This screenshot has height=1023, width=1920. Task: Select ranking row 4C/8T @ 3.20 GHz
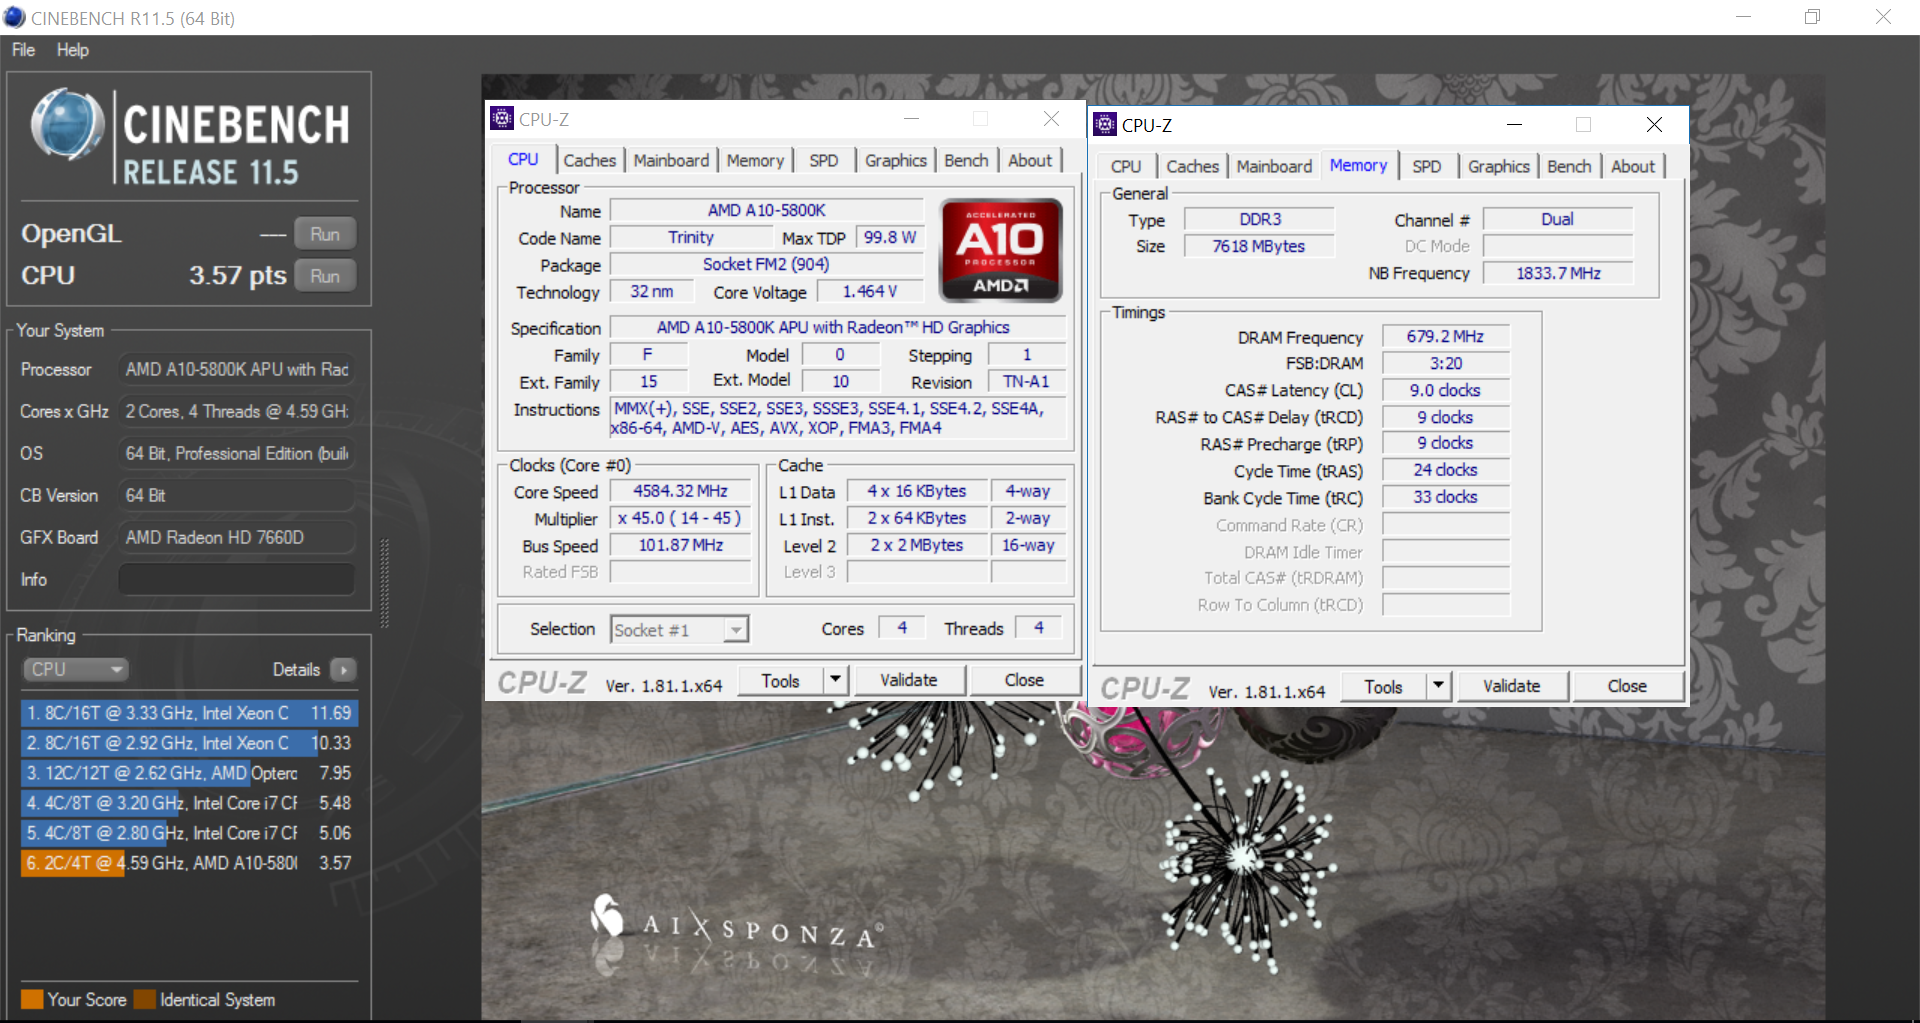(189, 803)
